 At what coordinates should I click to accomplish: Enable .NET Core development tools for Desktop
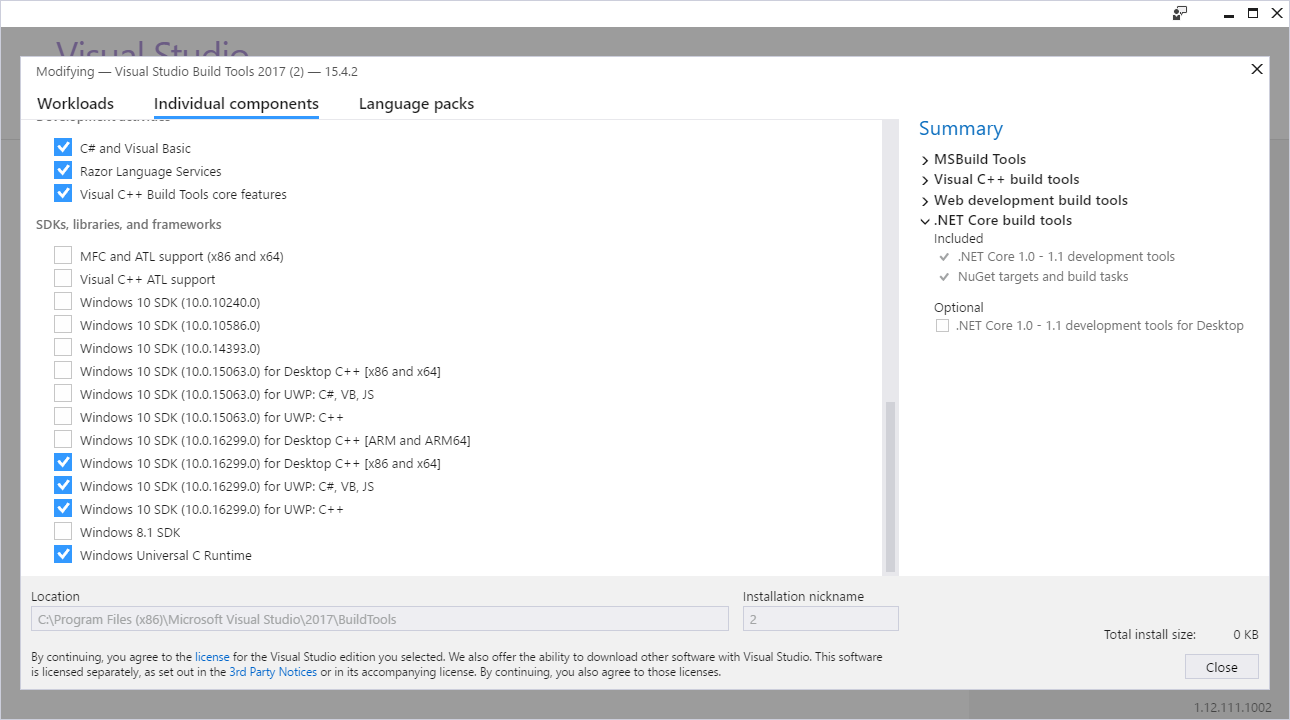[x=941, y=325]
